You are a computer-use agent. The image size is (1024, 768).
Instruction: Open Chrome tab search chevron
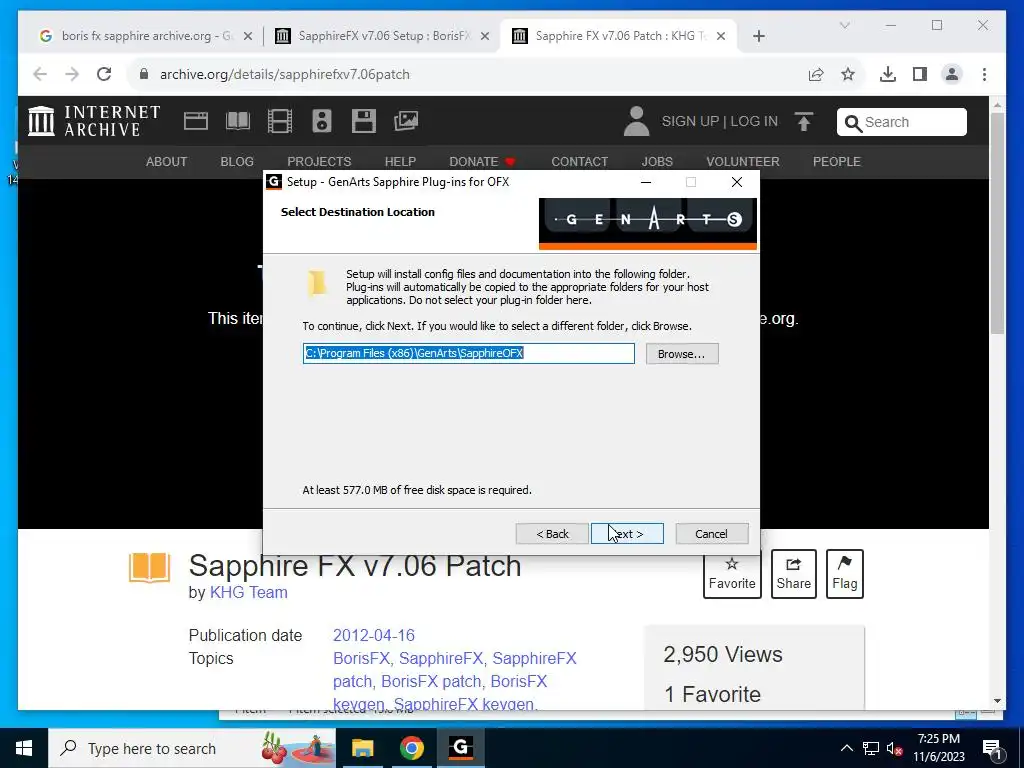point(844,25)
